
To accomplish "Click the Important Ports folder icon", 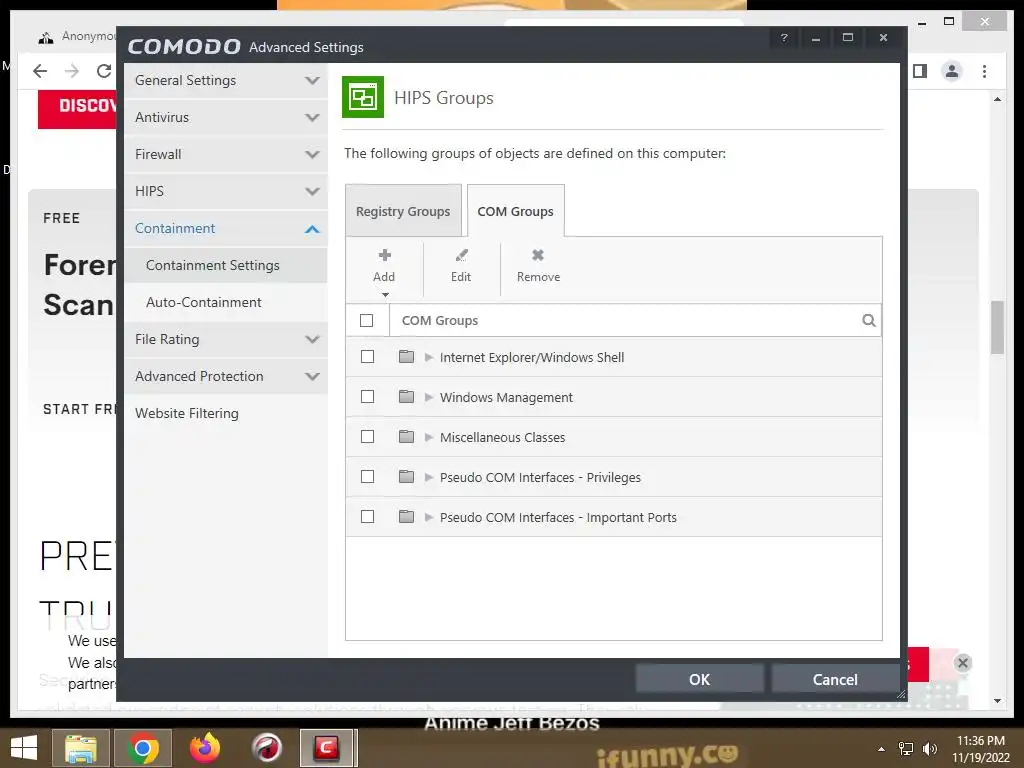I will (x=406, y=517).
